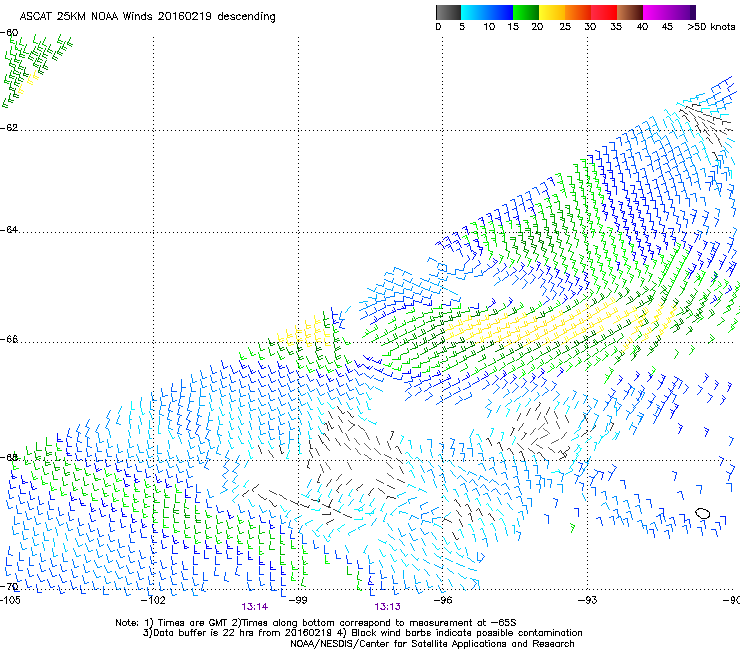Click the '>50 knots' legend label
The image size is (740, 650).
click(711, 27)
